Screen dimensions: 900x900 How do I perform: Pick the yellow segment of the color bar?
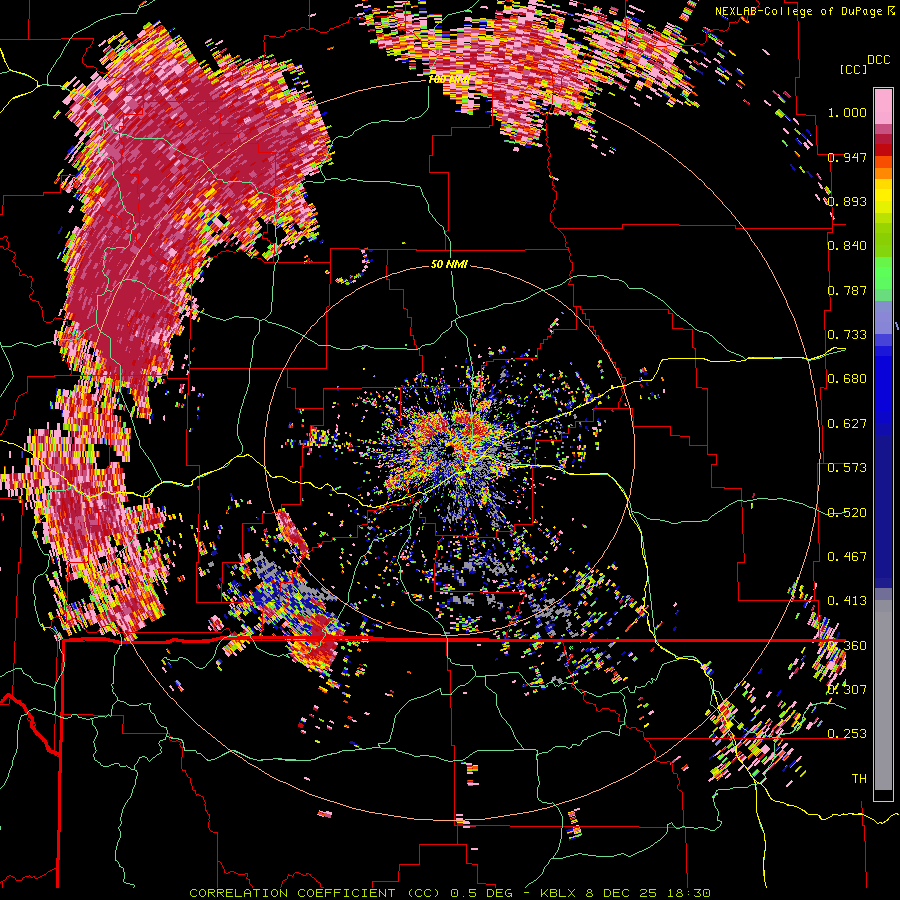[883, 197]
